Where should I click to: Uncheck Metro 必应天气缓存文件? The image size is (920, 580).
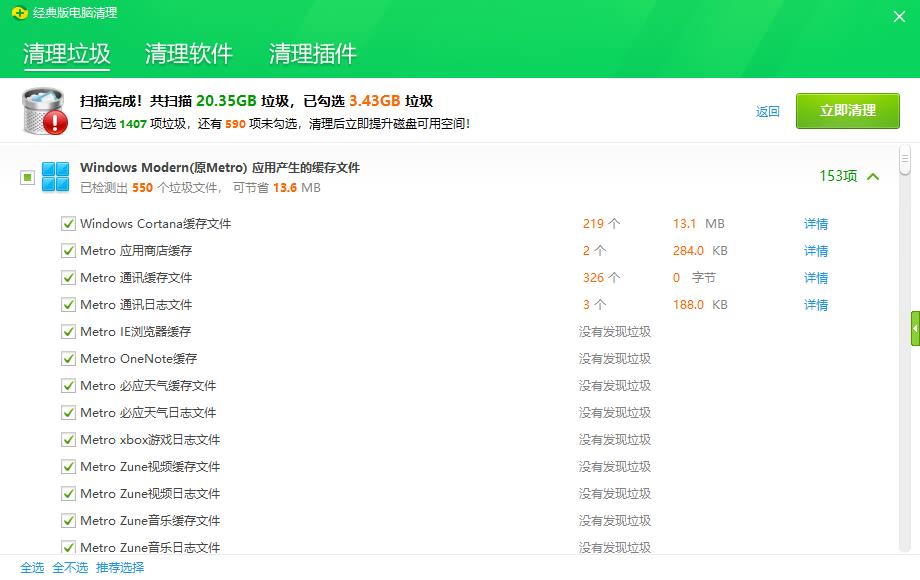pos(69,385)
